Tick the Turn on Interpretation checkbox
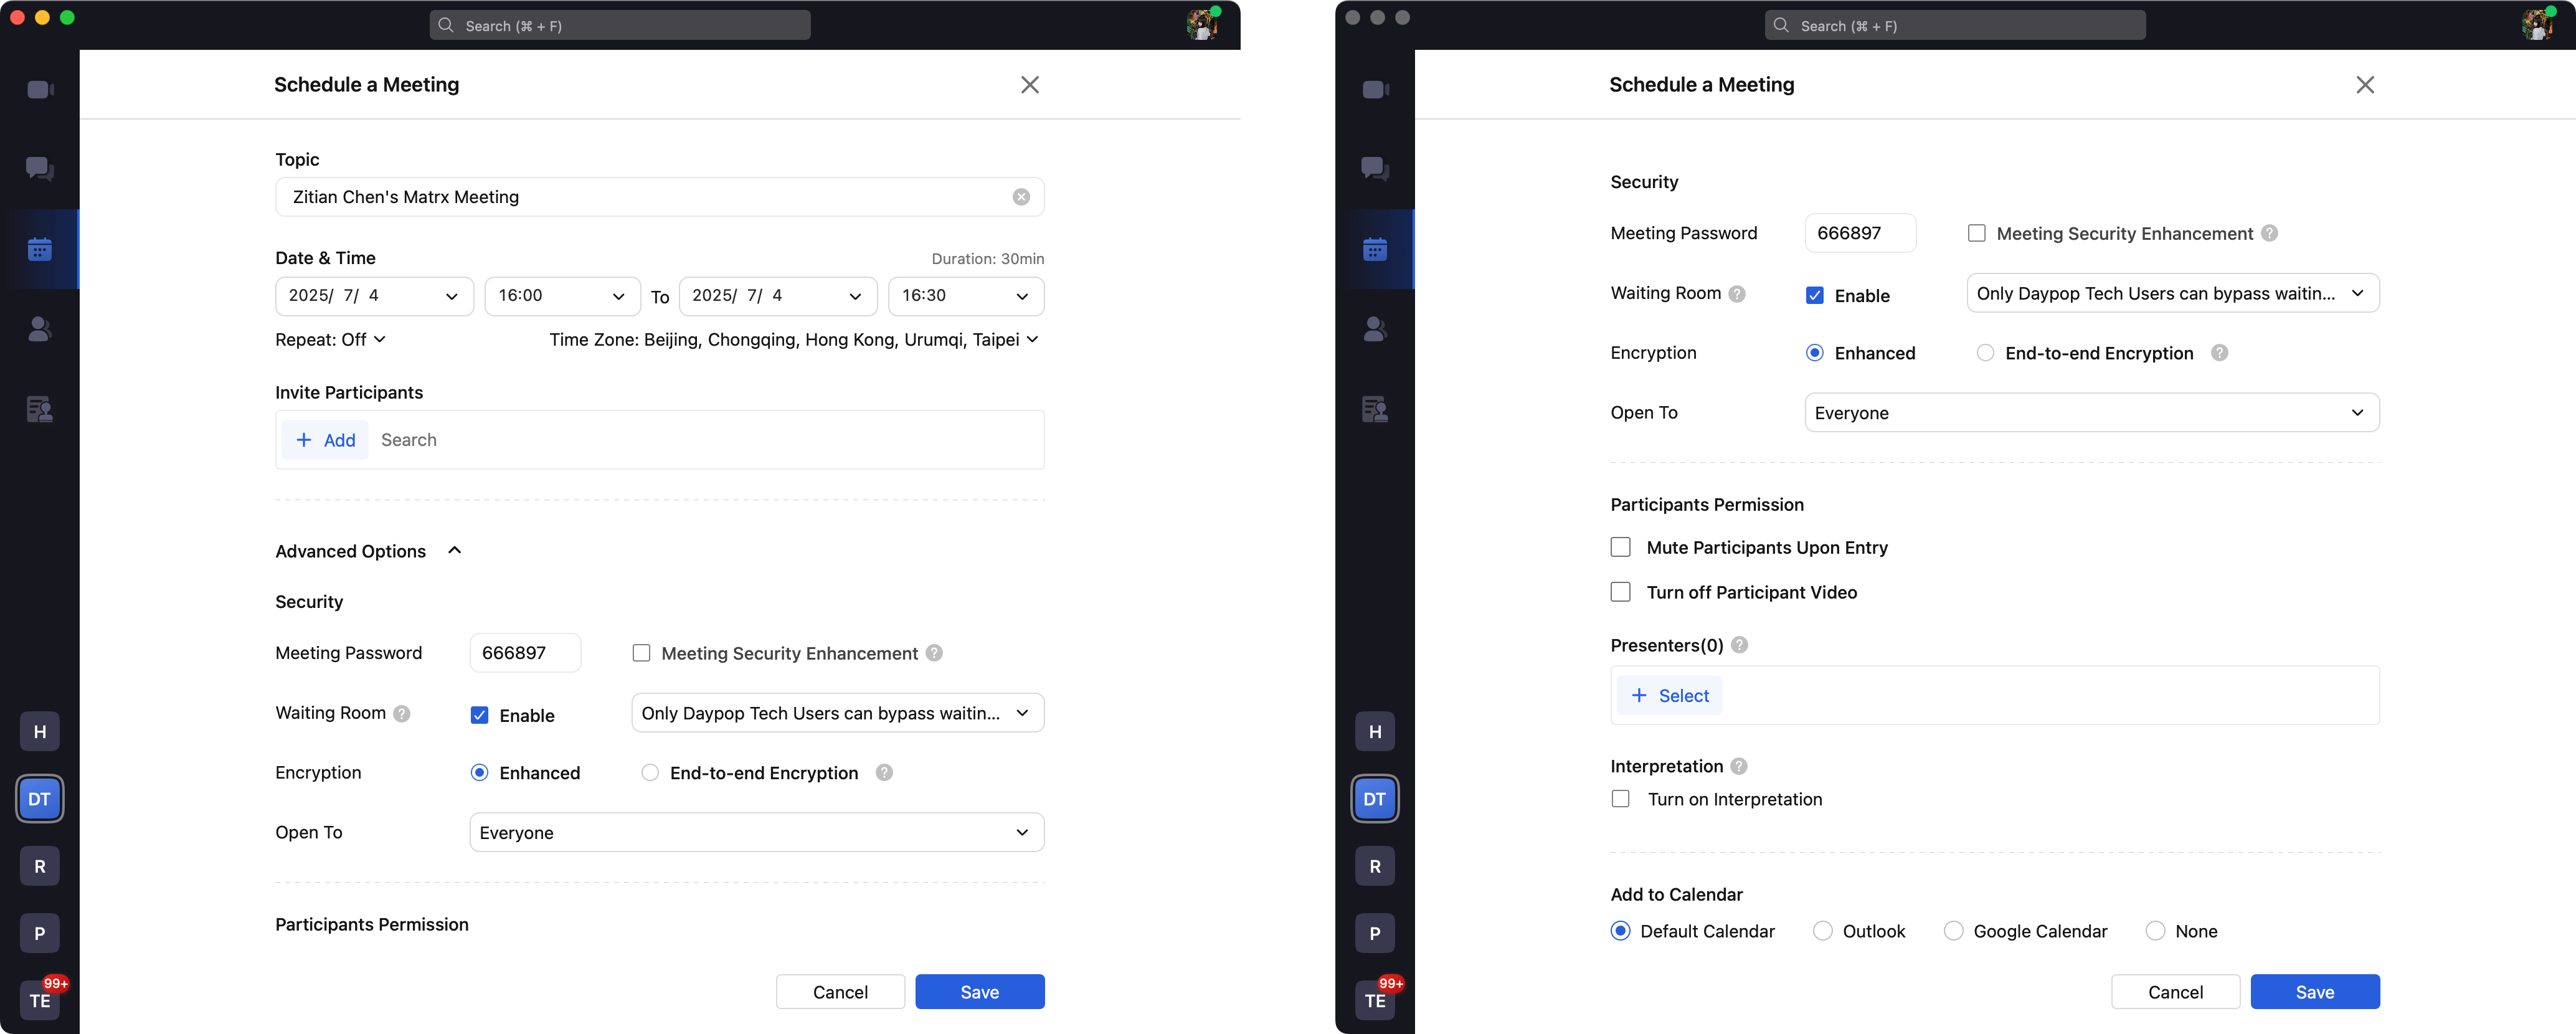 click(x=1621, y=799)
